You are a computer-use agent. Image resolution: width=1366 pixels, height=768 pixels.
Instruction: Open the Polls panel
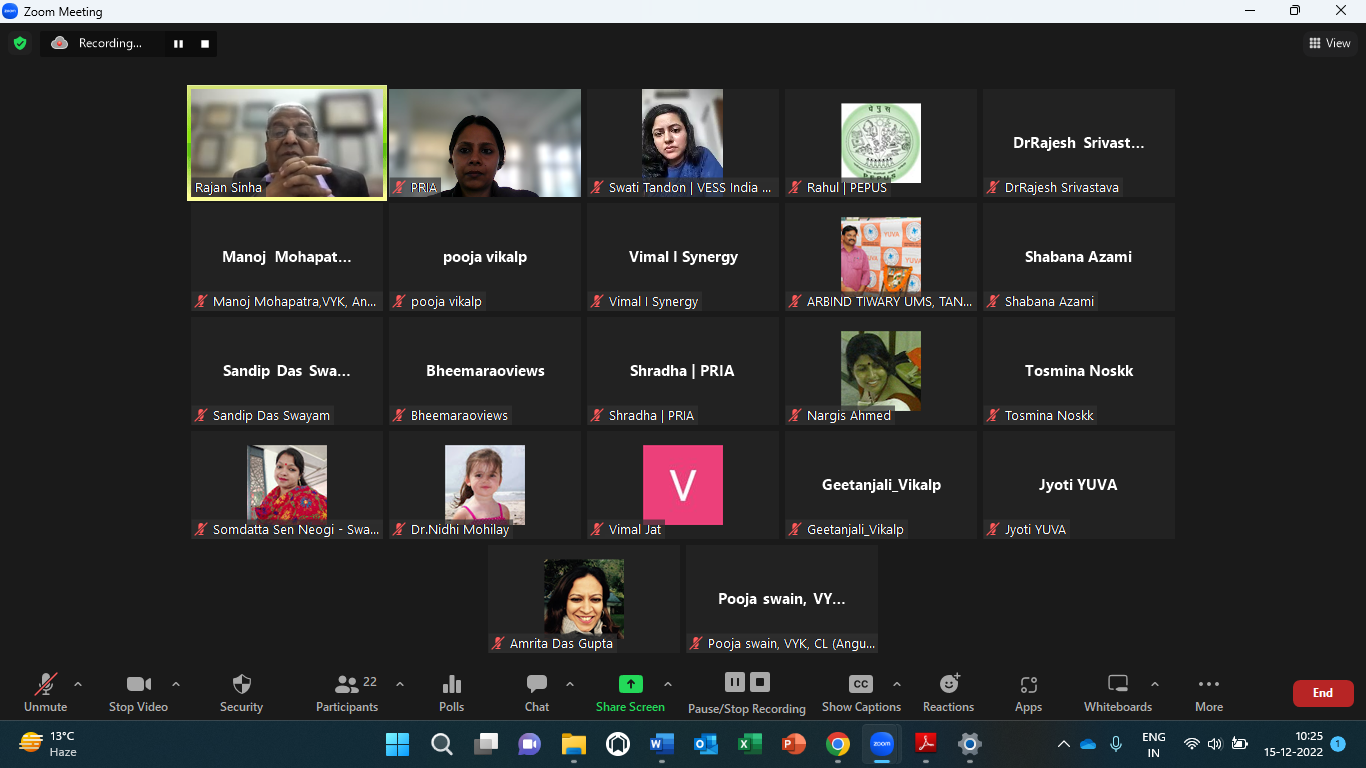click(x=451, y=693)
